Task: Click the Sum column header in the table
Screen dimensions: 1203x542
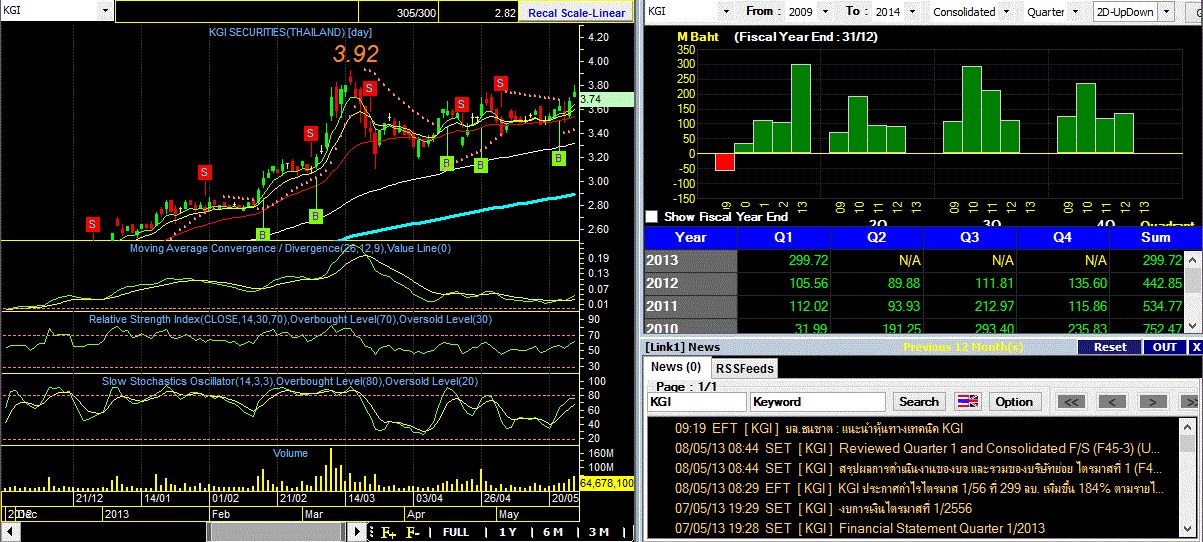Action: 1155,238
